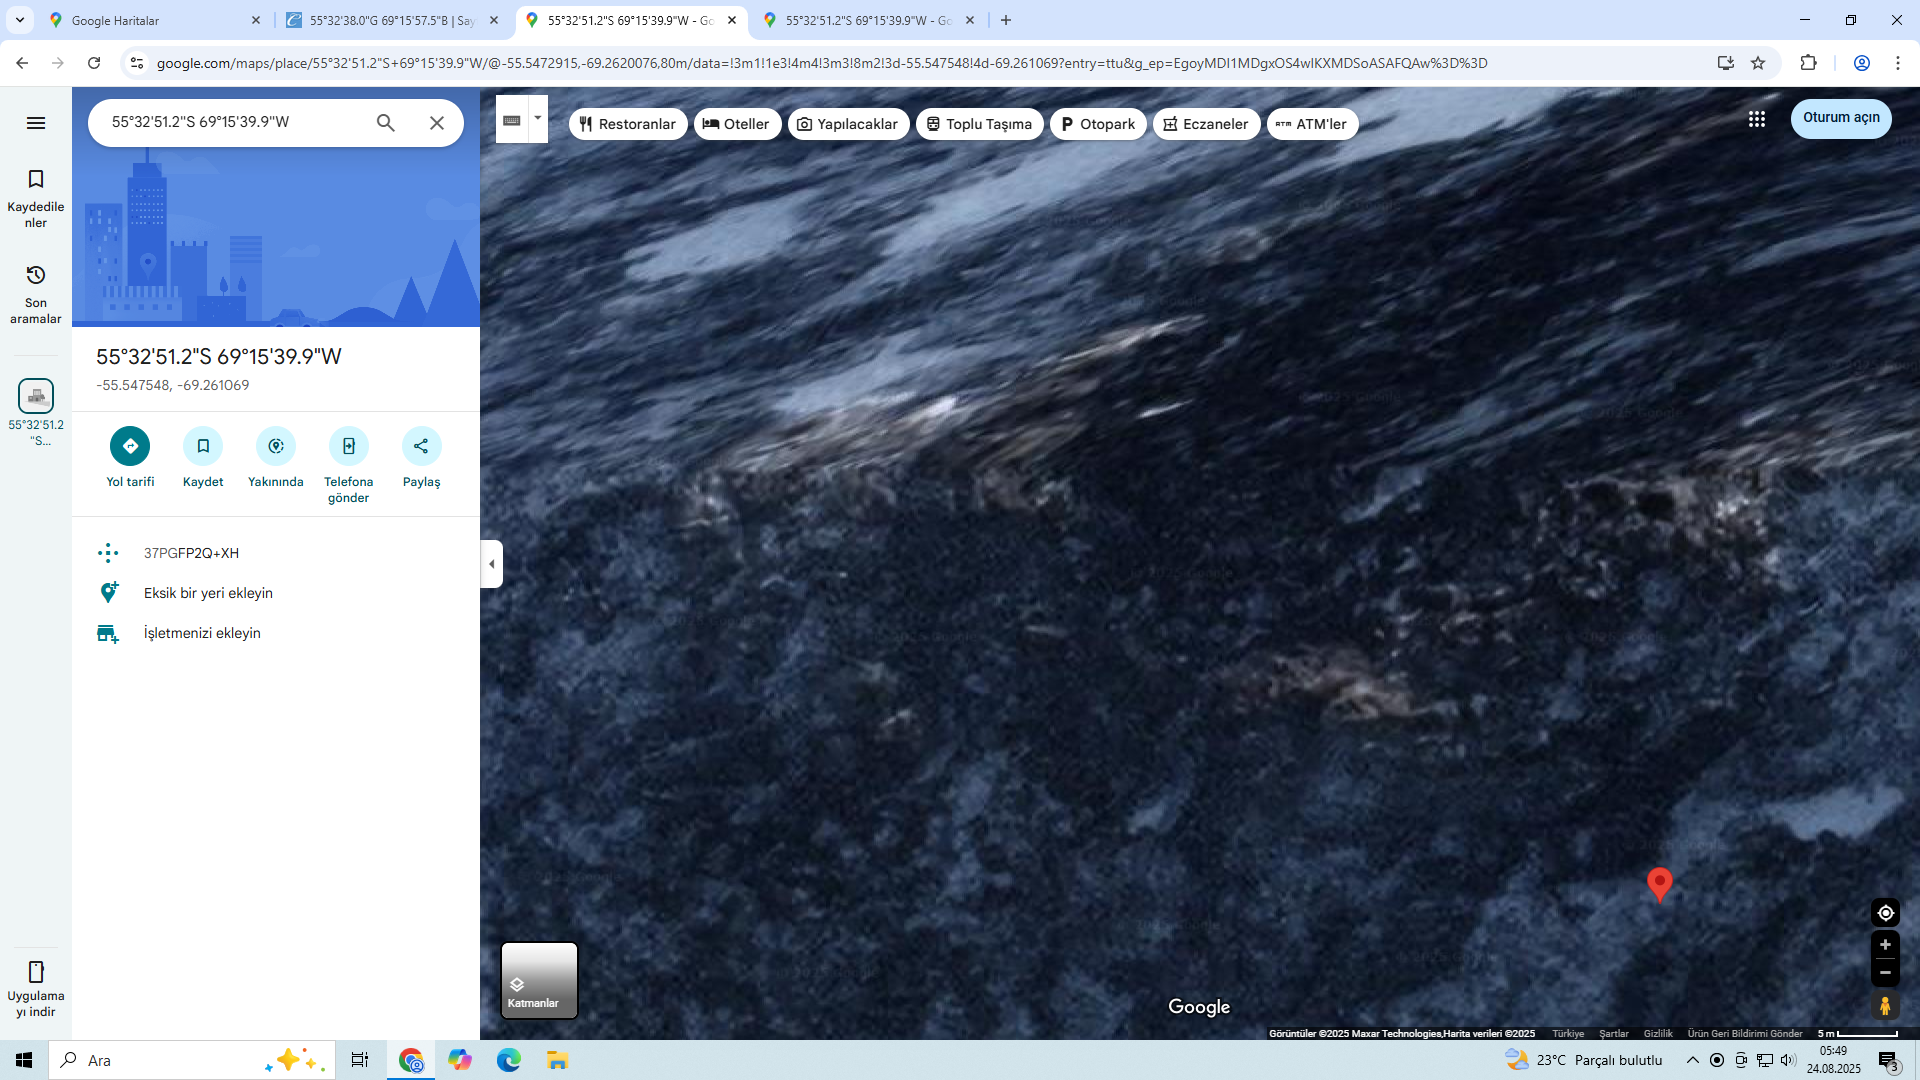Open Chrome tab search dropdown arrow
Image resolution: width=1920 pixels, height=1080 pixels.
coord(20,20)
